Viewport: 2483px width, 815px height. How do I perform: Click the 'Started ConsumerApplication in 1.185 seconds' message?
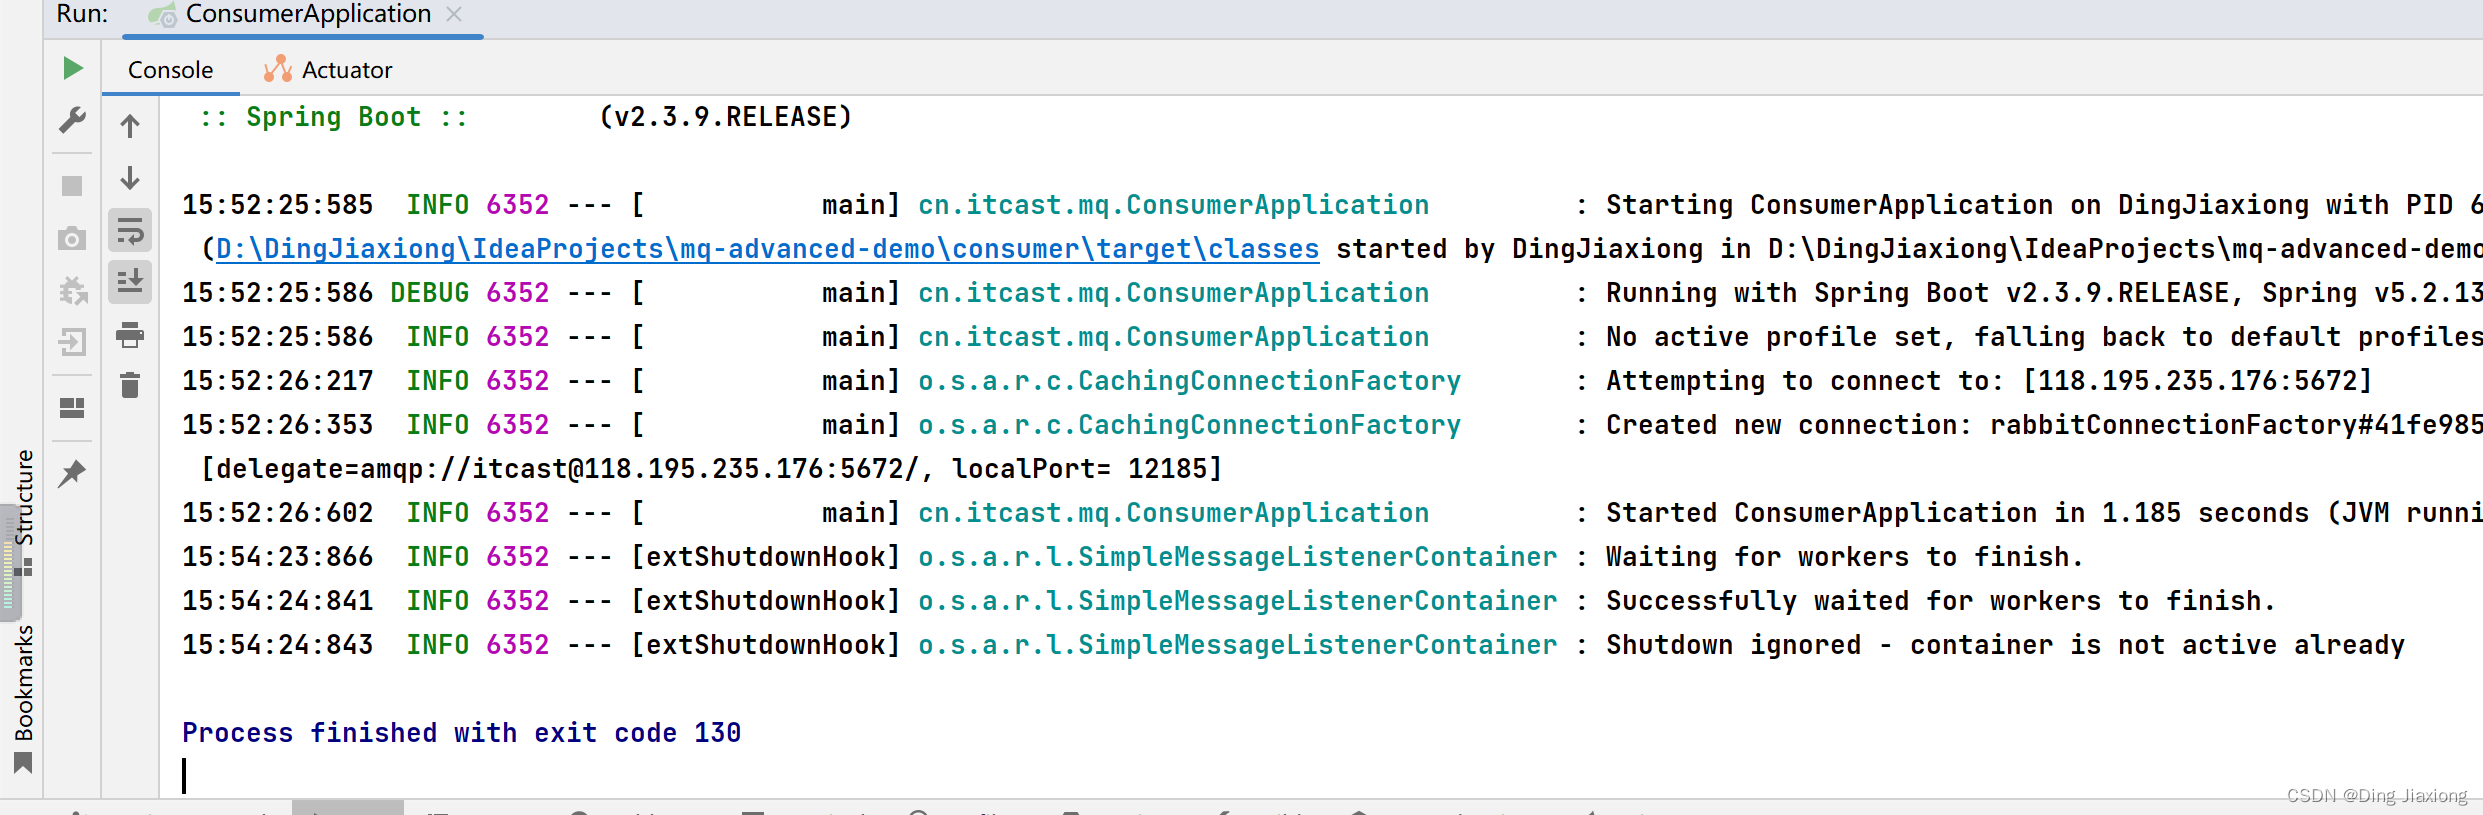2044,513
